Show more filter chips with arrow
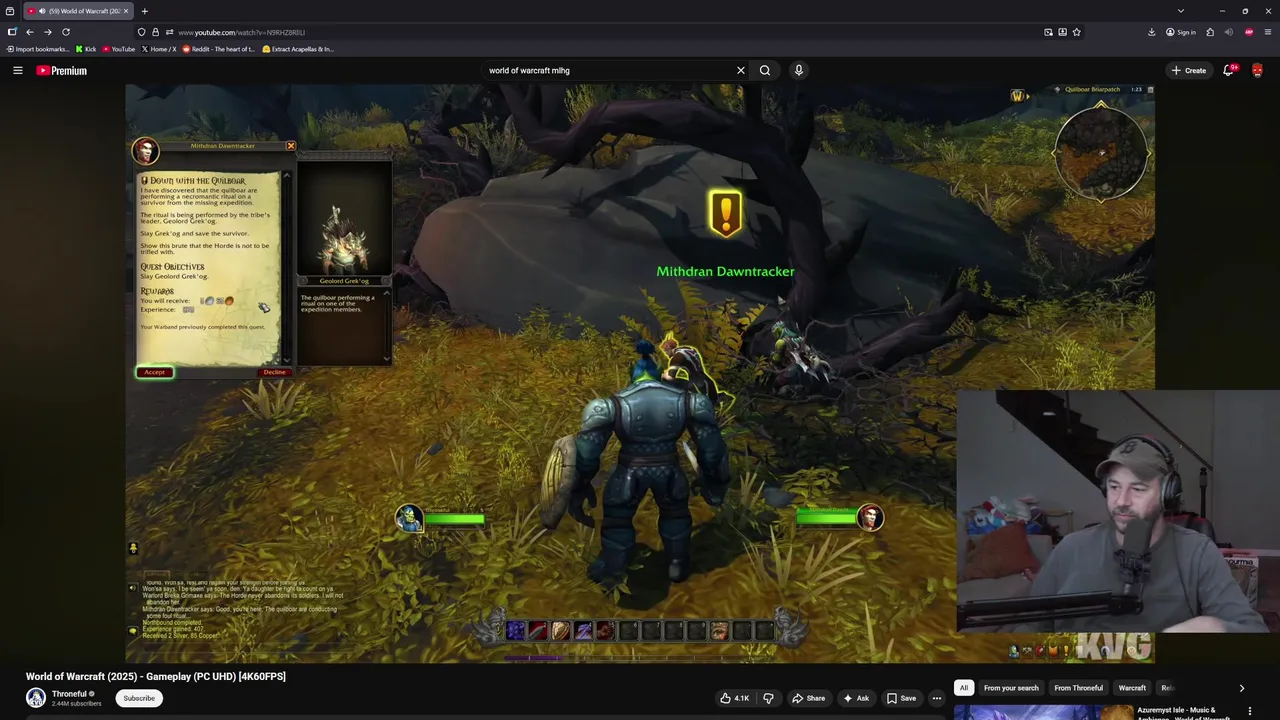 (1242, 688)
